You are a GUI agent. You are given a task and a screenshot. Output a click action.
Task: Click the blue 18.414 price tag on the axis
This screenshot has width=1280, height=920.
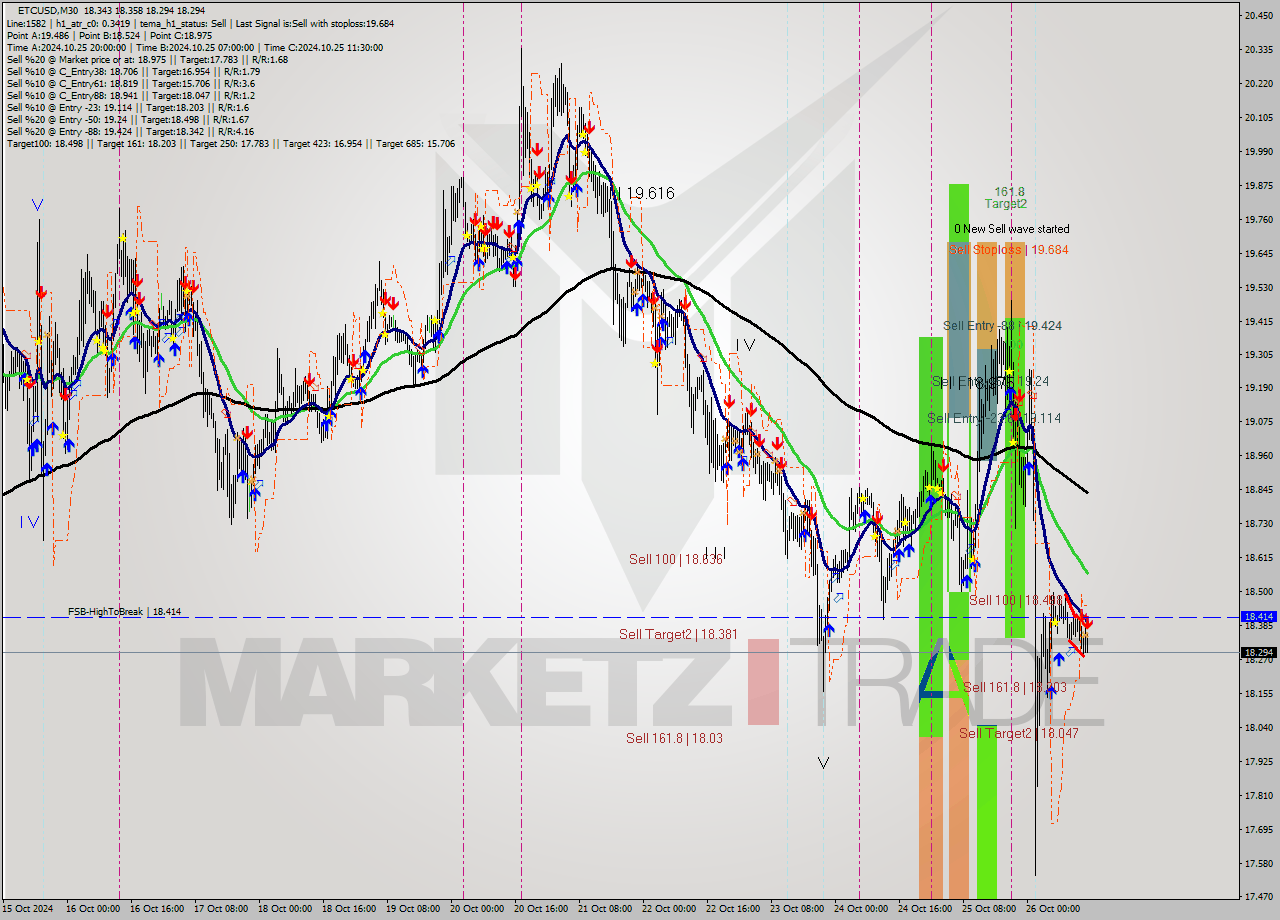[1257, 617]
